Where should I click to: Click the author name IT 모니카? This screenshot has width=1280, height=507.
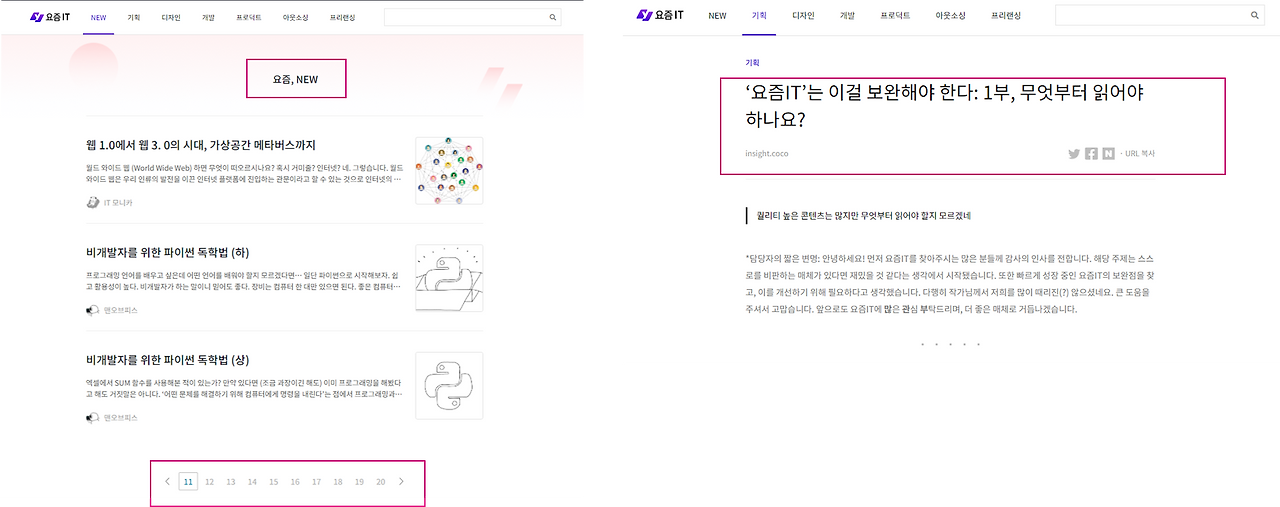(118, 203)
